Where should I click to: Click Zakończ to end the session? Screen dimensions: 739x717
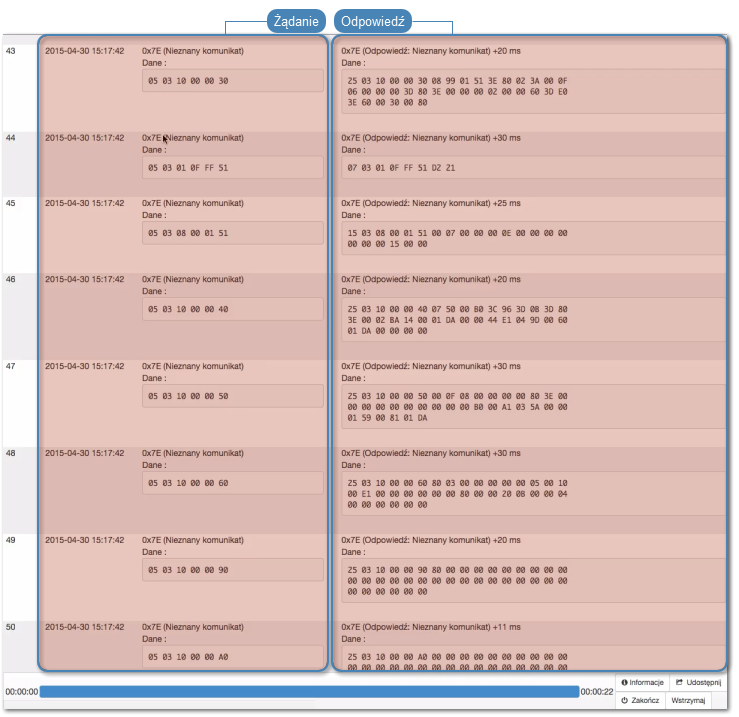point(640,700)
